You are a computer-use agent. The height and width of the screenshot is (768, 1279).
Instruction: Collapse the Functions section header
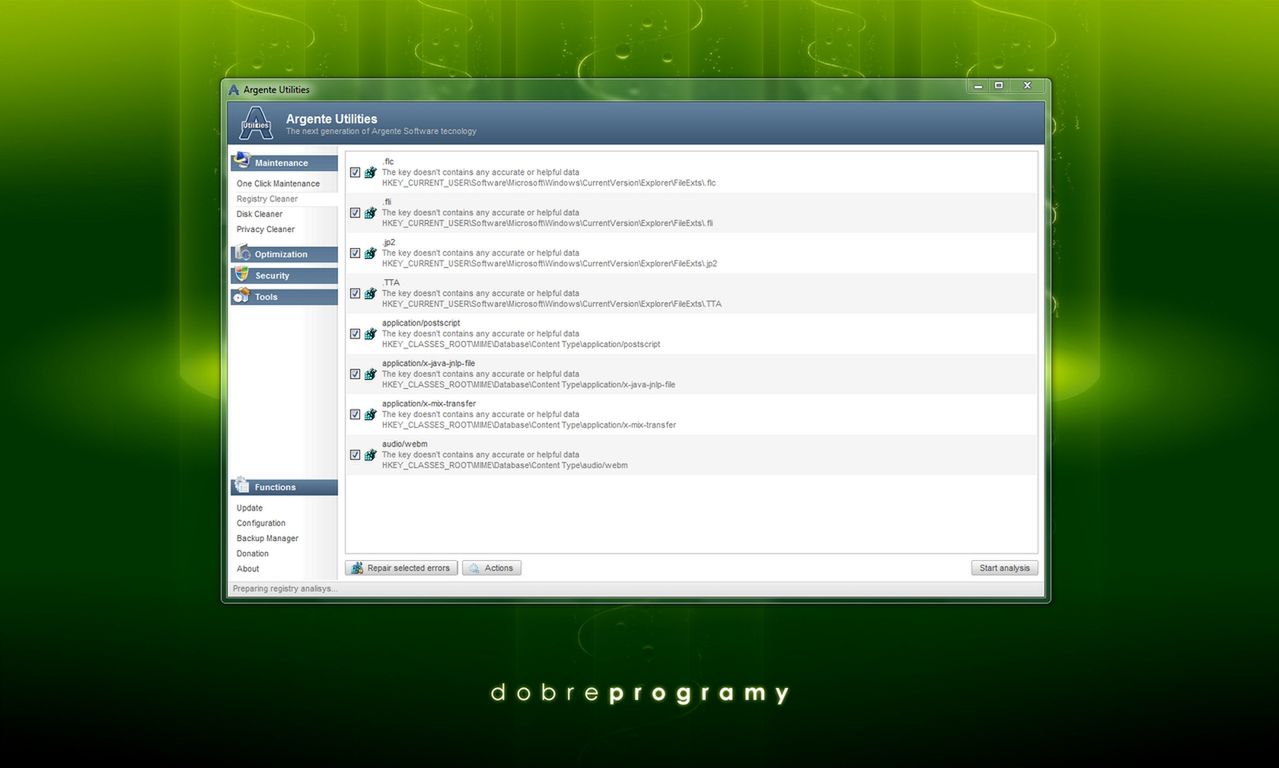(x=284, y=487)
